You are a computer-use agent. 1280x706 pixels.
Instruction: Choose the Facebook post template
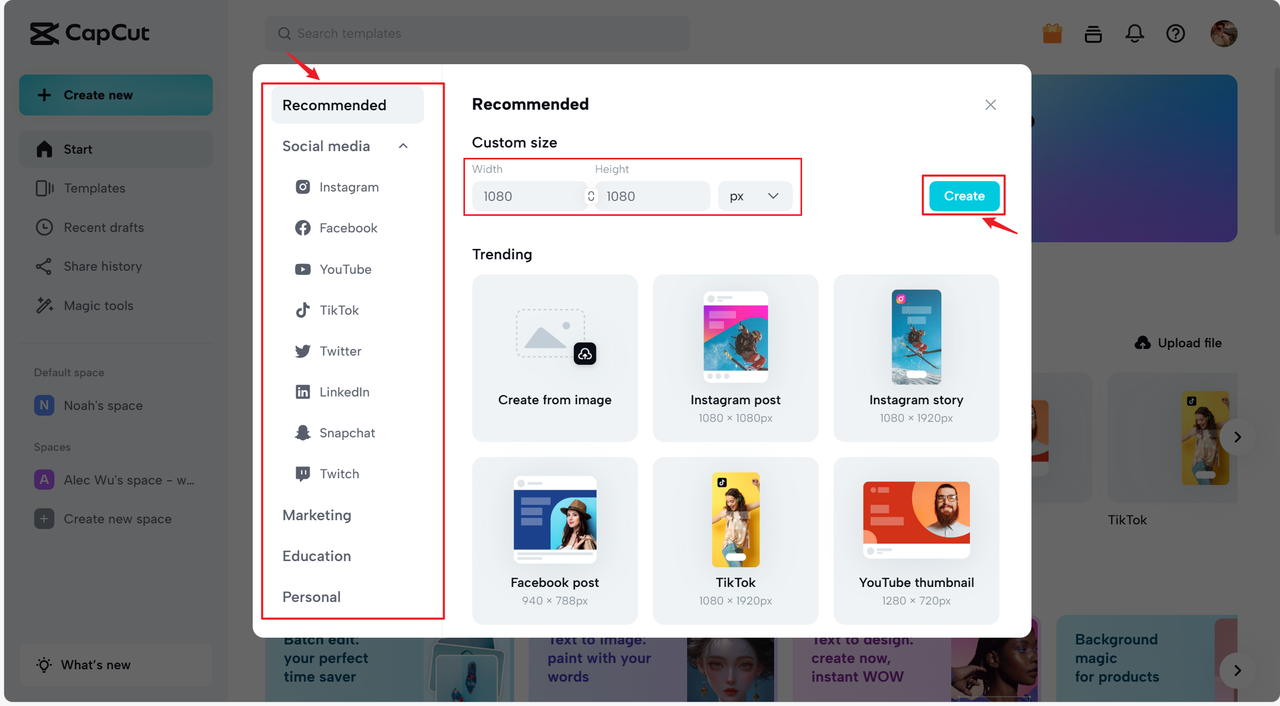555,541
